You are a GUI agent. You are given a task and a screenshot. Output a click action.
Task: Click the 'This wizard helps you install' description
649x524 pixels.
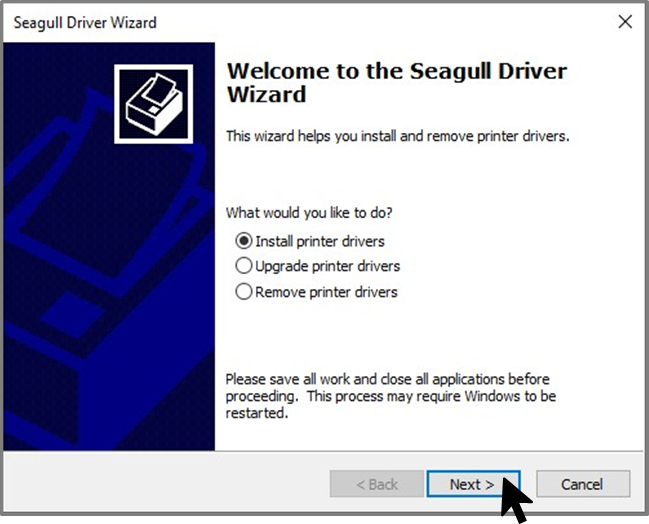point(397,136)
